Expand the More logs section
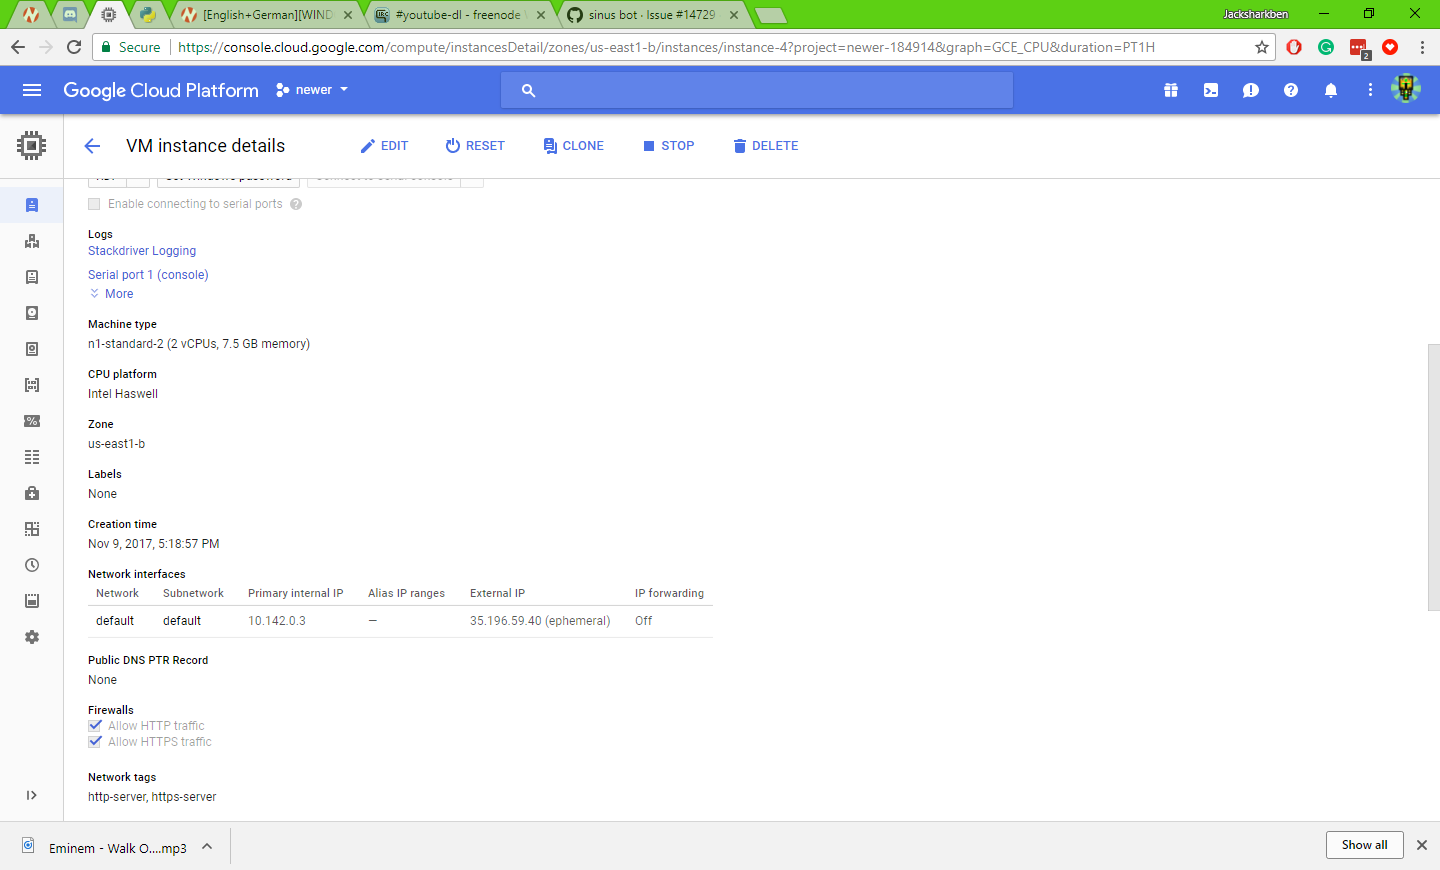The height and width of the screenshot is (870, 1440). pos(111,294)
